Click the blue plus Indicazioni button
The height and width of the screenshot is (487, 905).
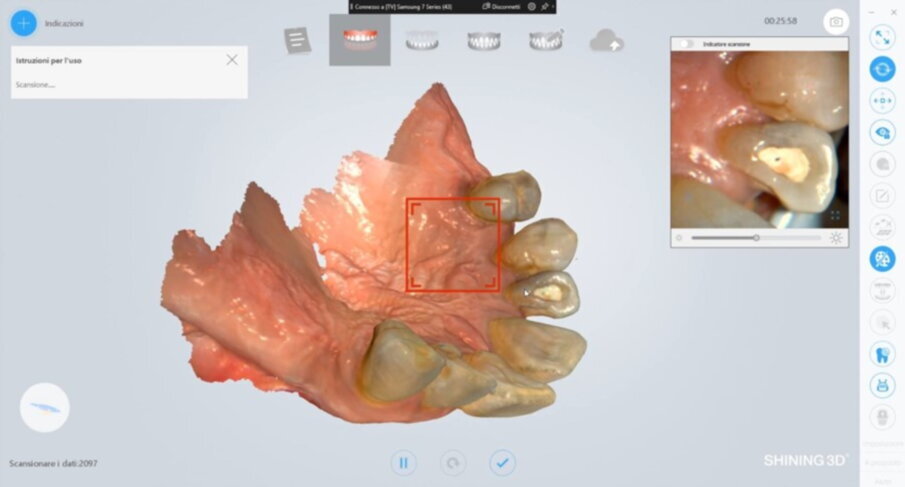[x=23, y=22]
